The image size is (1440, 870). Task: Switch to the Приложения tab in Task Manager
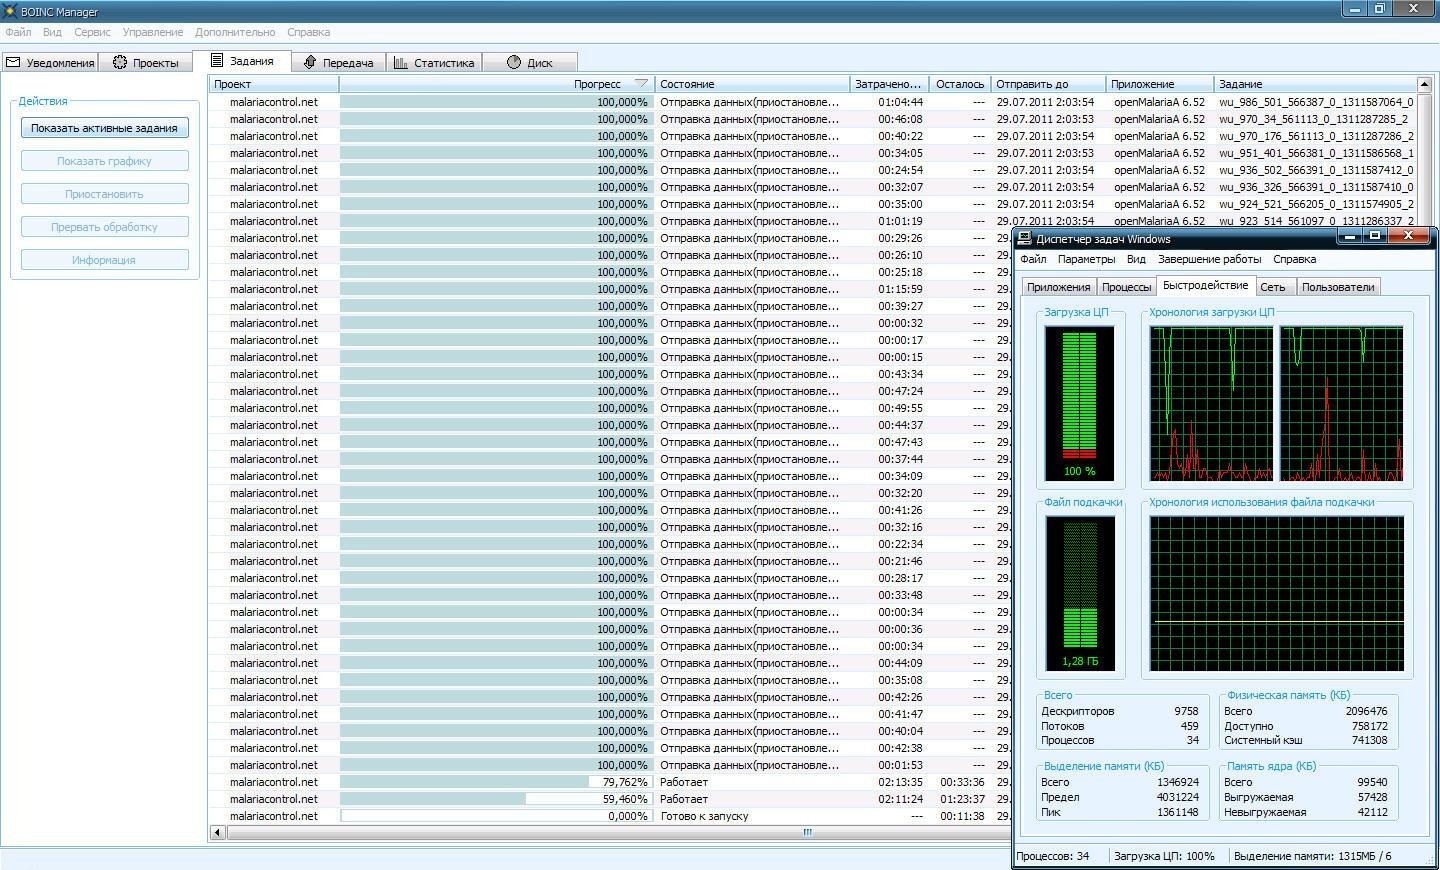pos(1058,287)
